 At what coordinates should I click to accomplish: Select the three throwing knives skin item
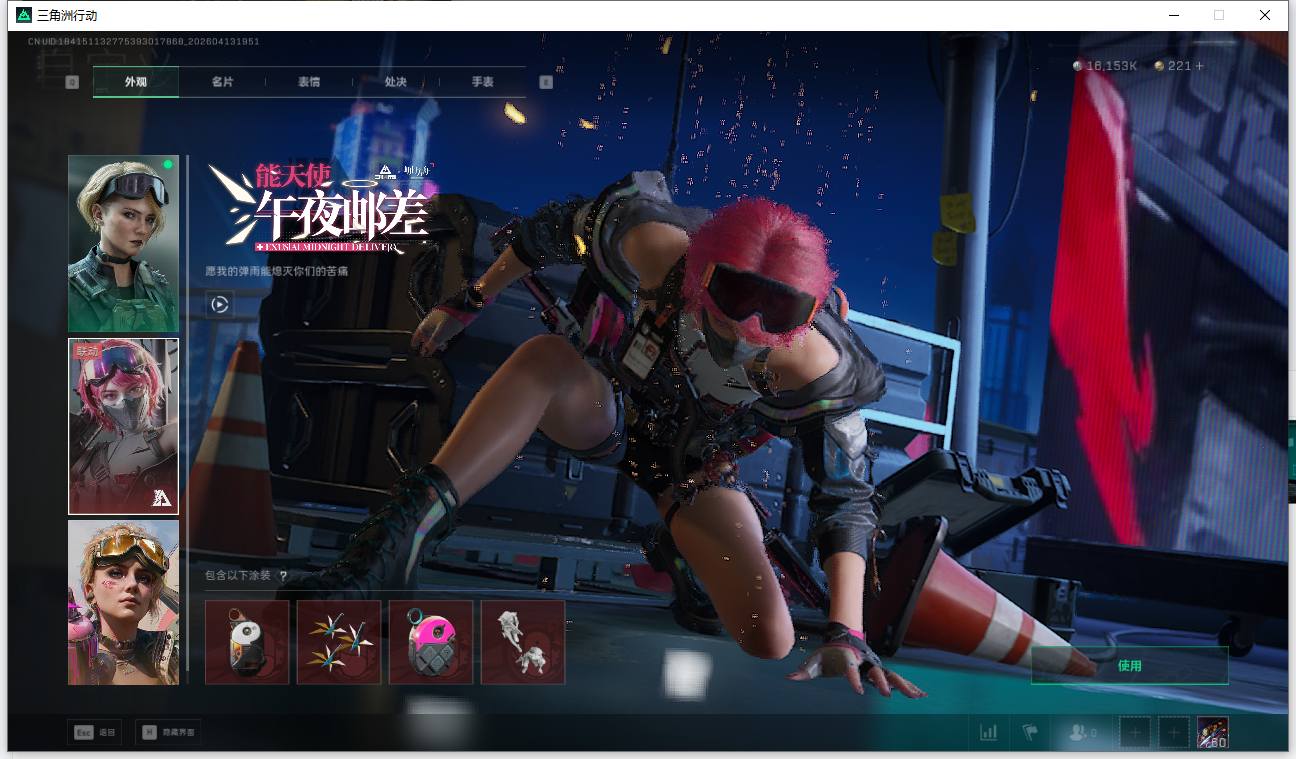coord(339,642)
